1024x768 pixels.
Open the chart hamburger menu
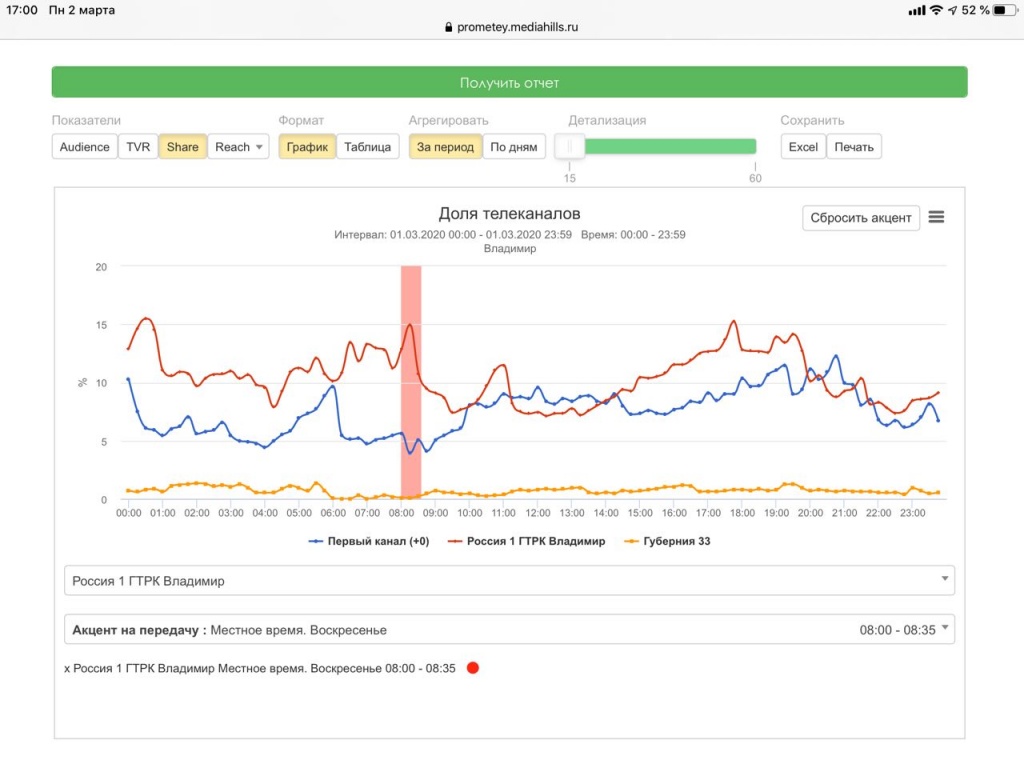coord(936,217)
